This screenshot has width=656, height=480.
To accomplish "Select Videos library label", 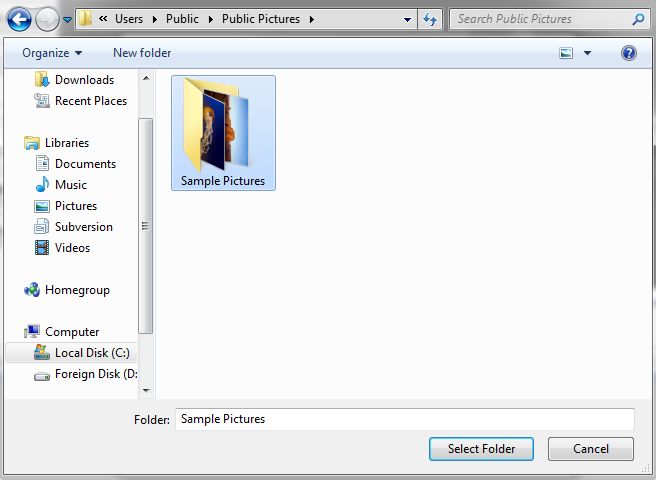I will [72, 248].
